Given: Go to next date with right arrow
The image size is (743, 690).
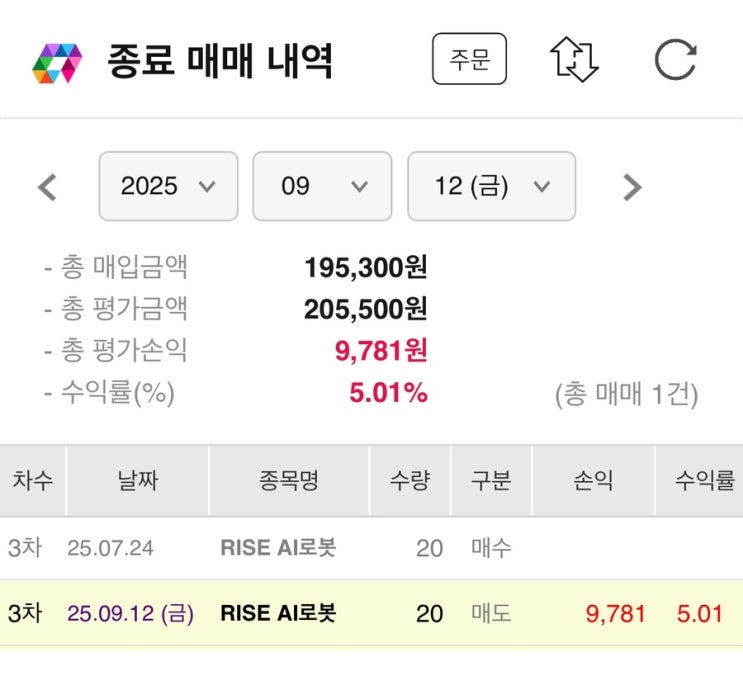Looking at the screenshot, I should click(631, 187).
